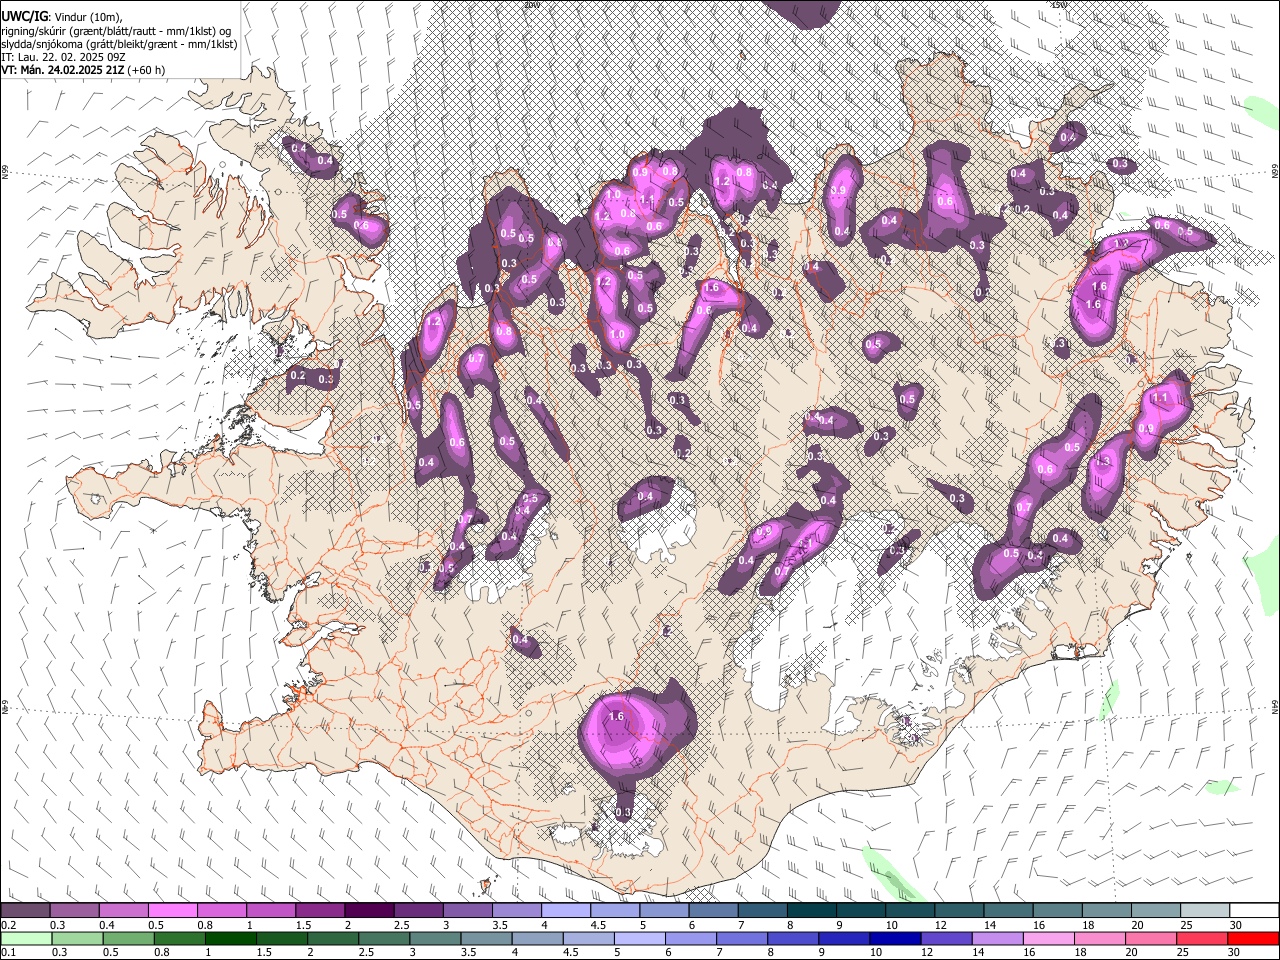Click the 'slydda/snjókoma (grátt/bleikt/grænt' caption line
Viewport: 1280px width, 960px height.
pos(119,44)
